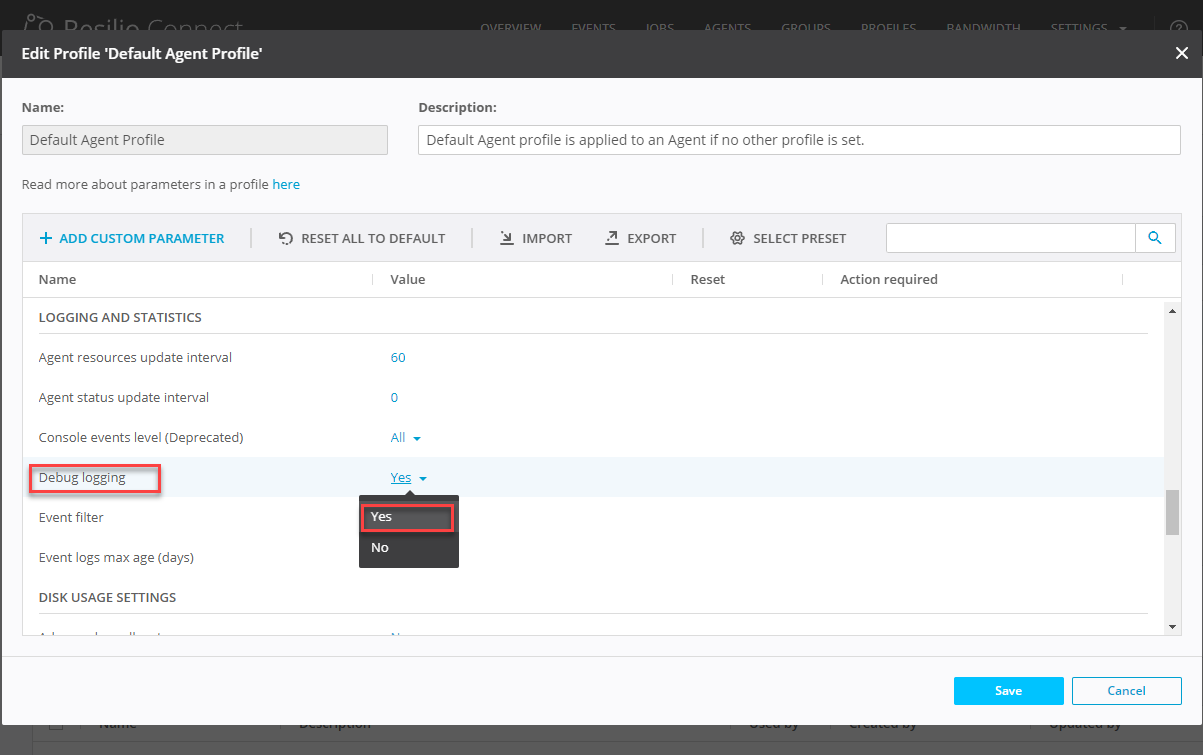Open the Debug logging value dropdown

point(408,478)
